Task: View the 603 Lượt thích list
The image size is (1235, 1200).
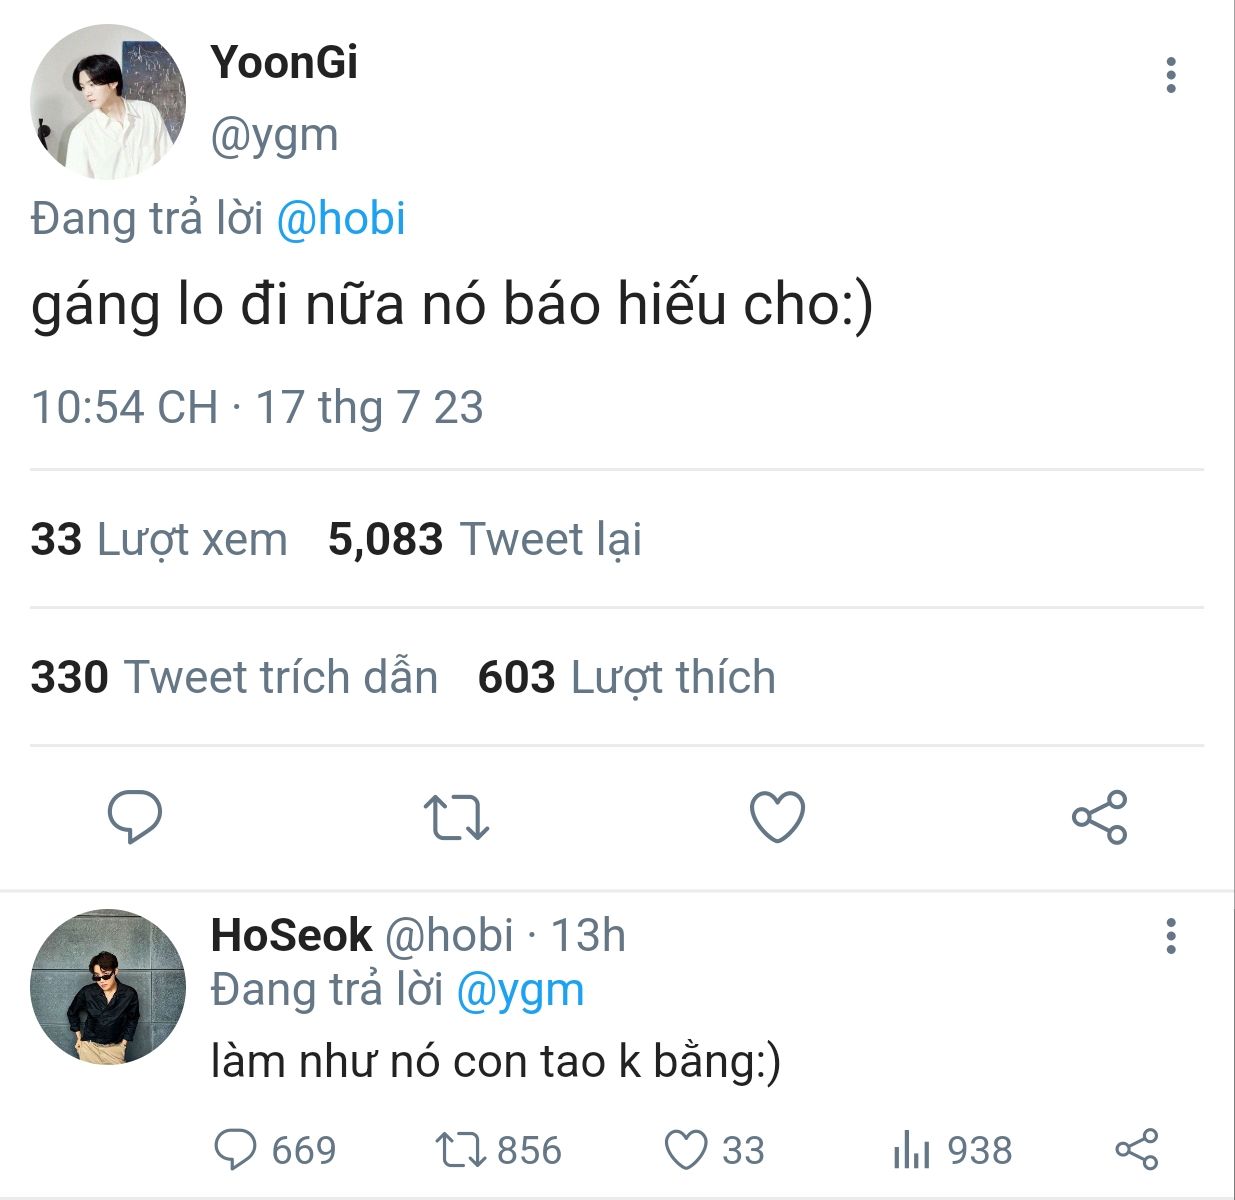Action: pos(627,678)
